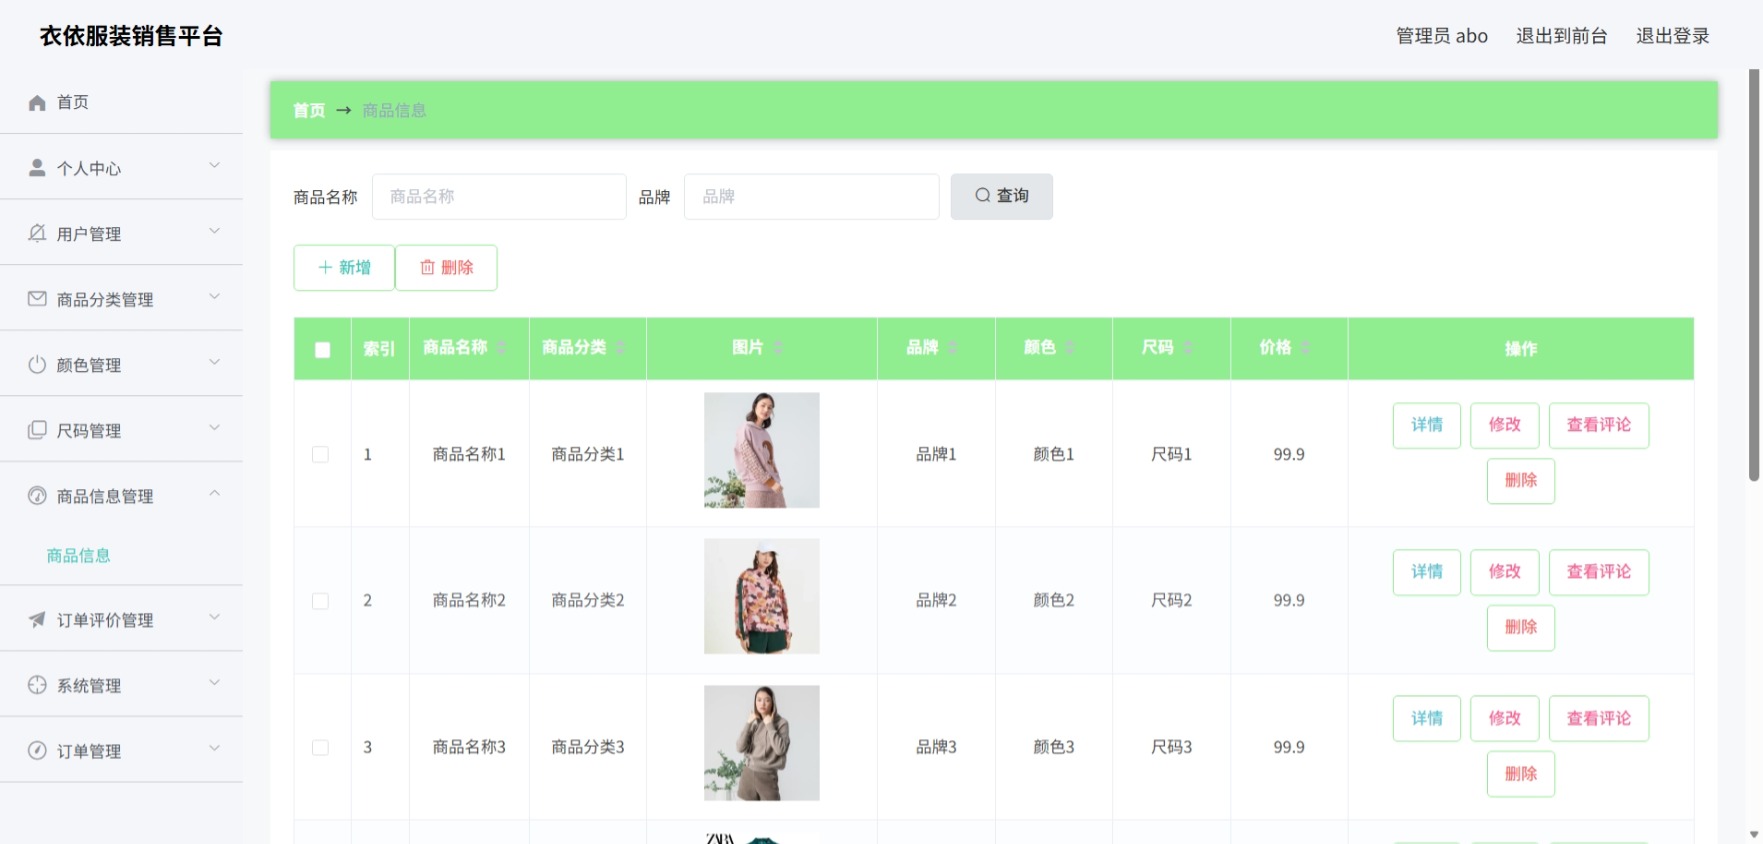
Task: Open 详情 for row 商品名称1
Action: [x=1427, y=425]
